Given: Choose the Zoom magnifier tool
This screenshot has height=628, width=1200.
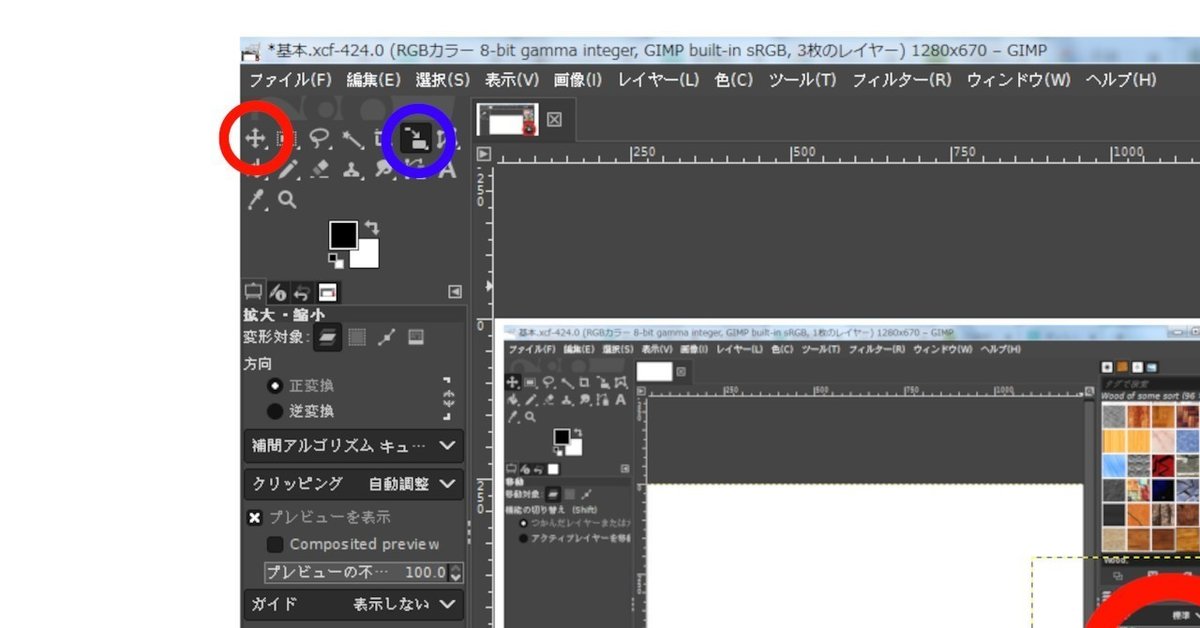Looking at the screenshot, I should pyautogui.click(x=289, y=199).
